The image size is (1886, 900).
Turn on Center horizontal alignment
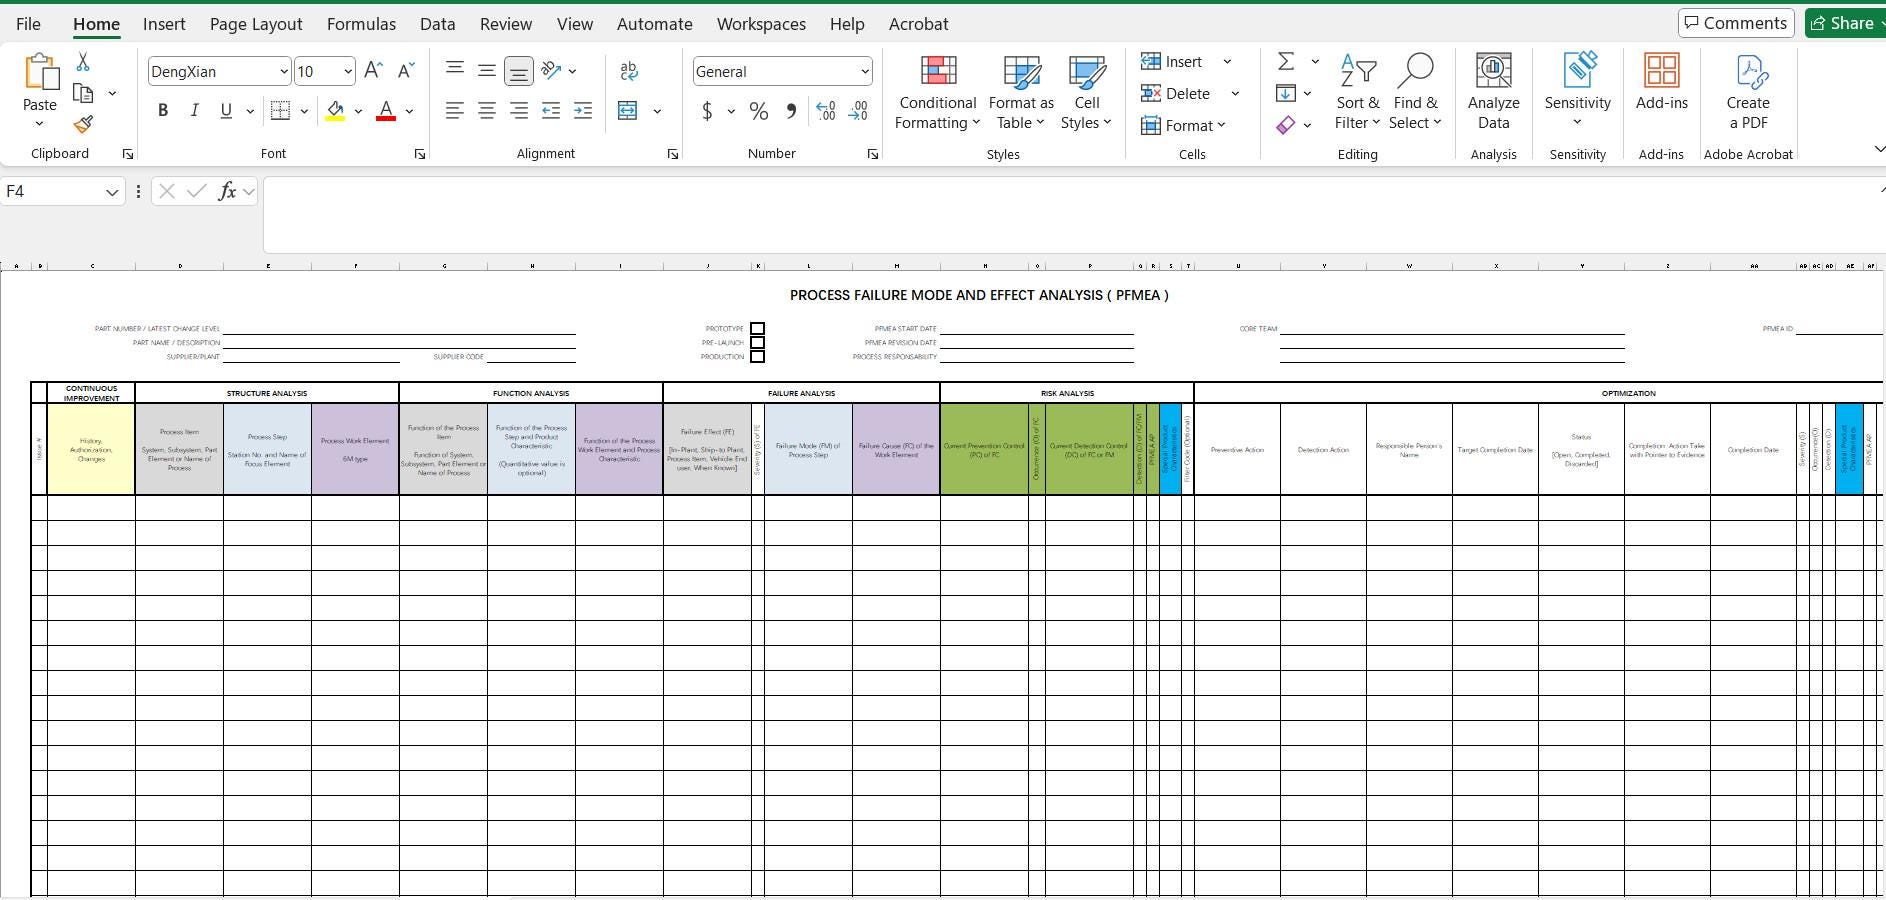487,111
